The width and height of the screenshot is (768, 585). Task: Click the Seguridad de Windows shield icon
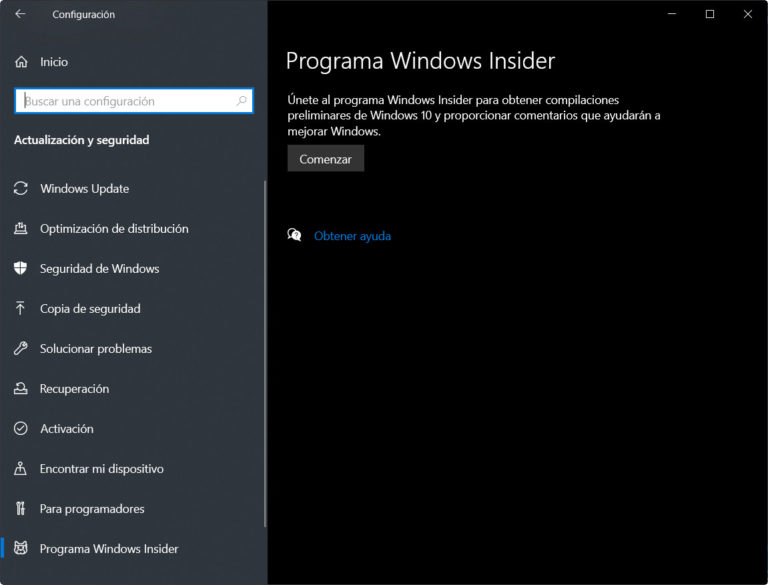[x=21, y=268]
